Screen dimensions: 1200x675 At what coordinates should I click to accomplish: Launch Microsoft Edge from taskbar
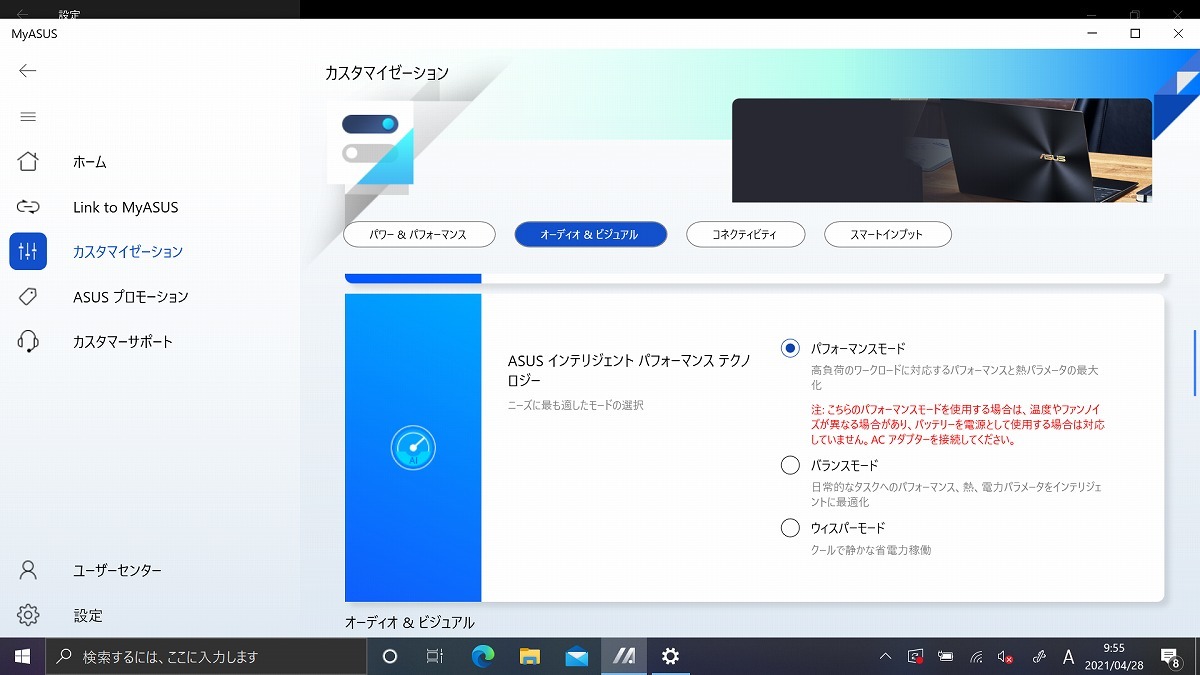[483, 656]
